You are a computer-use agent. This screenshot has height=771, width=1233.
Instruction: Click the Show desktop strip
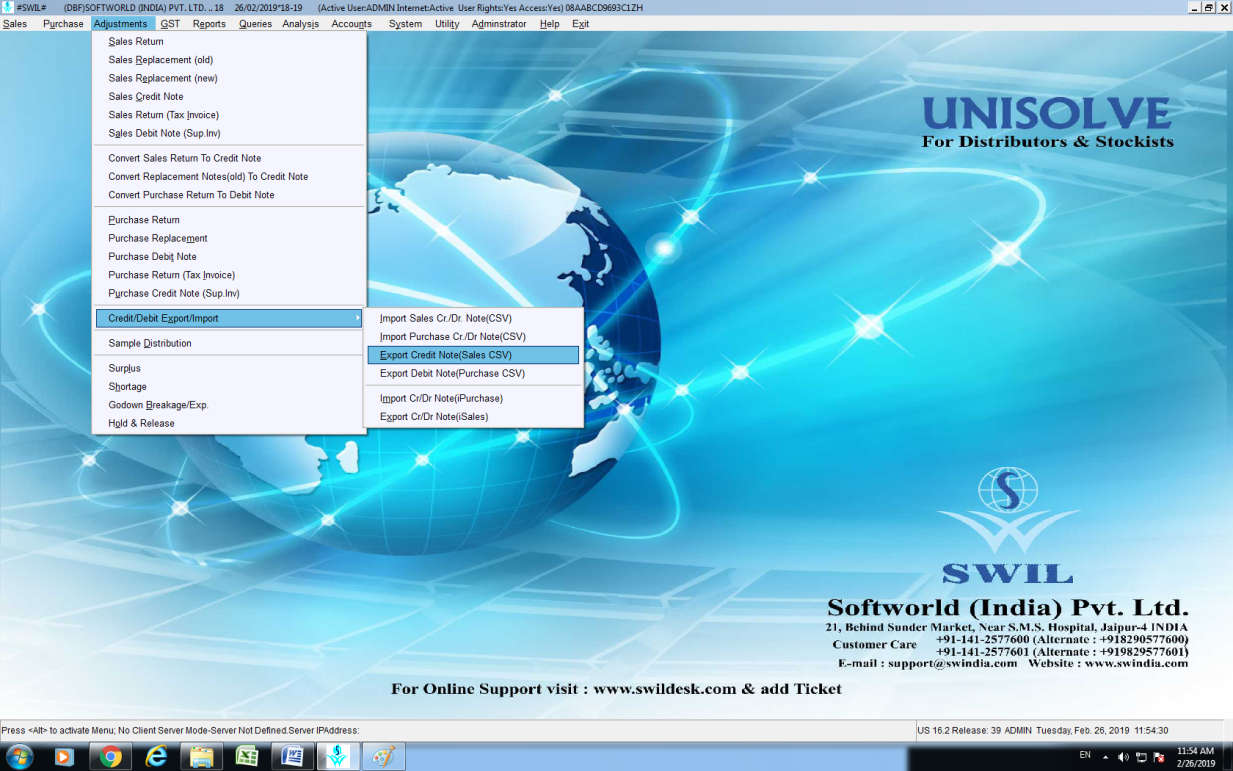(1227, 757)
